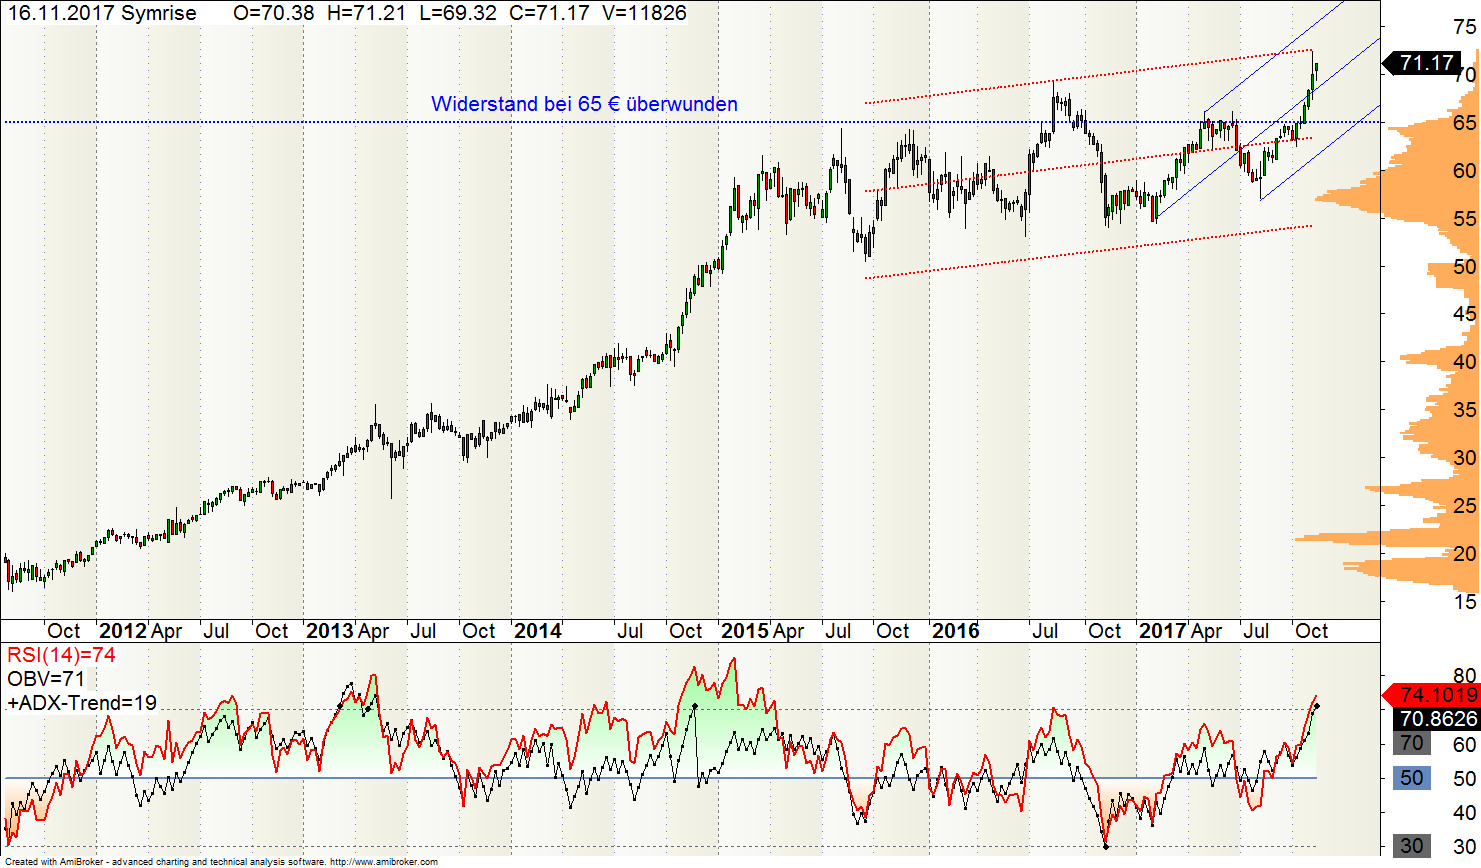This screenshot has height=868, width=1481.
Task: Click the '25' label on the price axis
Action: [x=1465, y=506]
